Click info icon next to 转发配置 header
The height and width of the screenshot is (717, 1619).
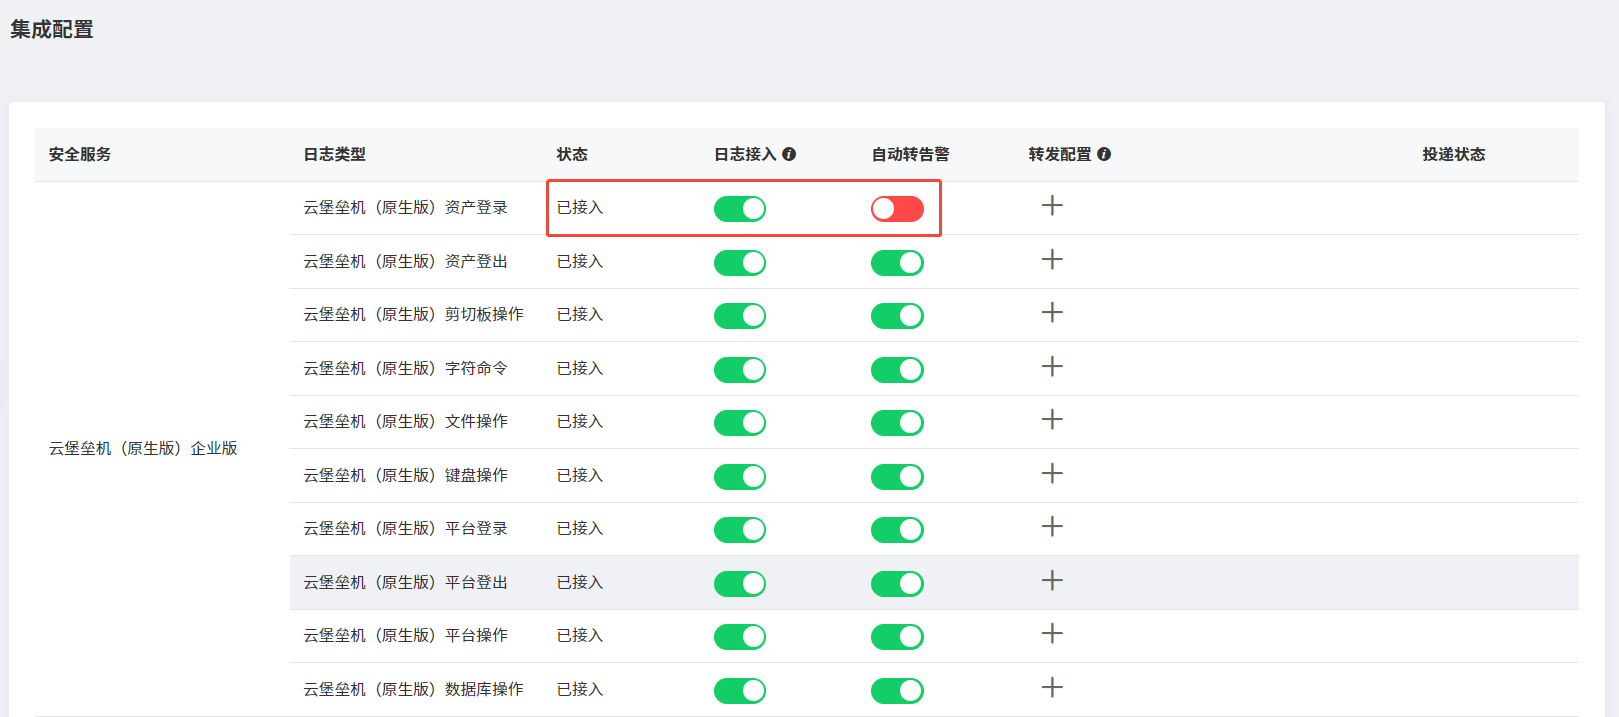pos(1104,154)
